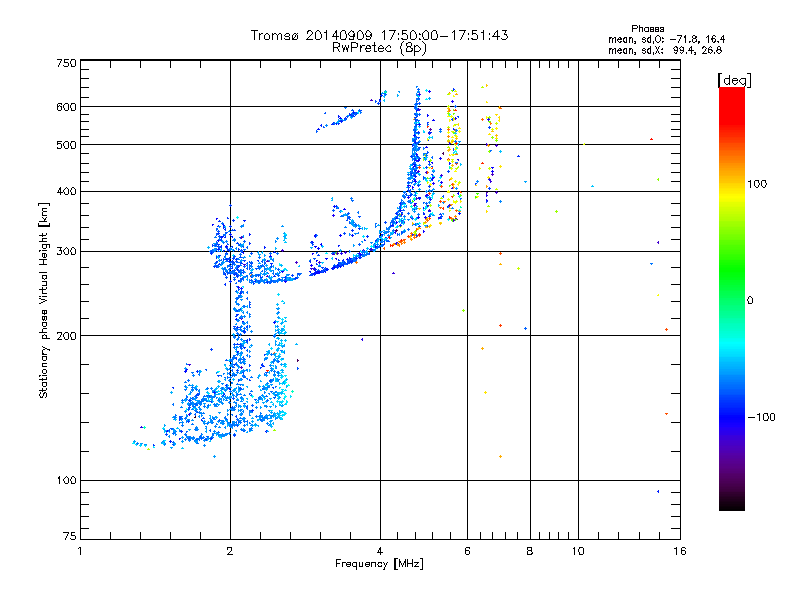Viewport: 800px width, 600px height.
Task: Click the colorbar tick label '0'
Action: (750, 301)
